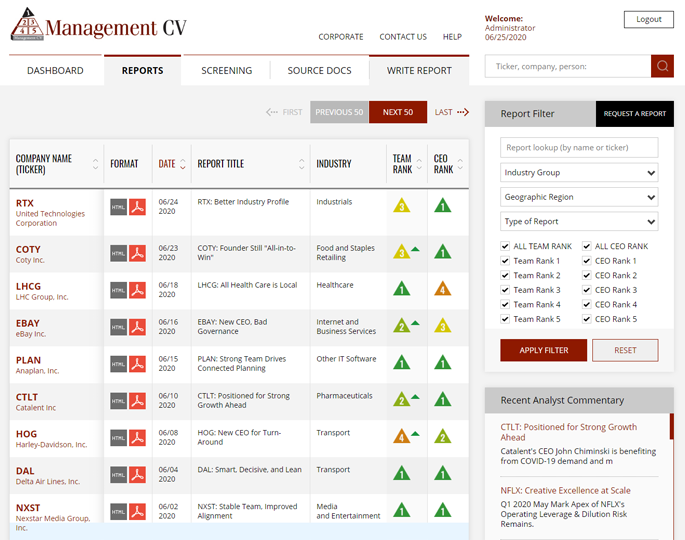This screenshot has width=685, height=540.
Task: Open the Contact Us menu link
Action: coord(403,37)
